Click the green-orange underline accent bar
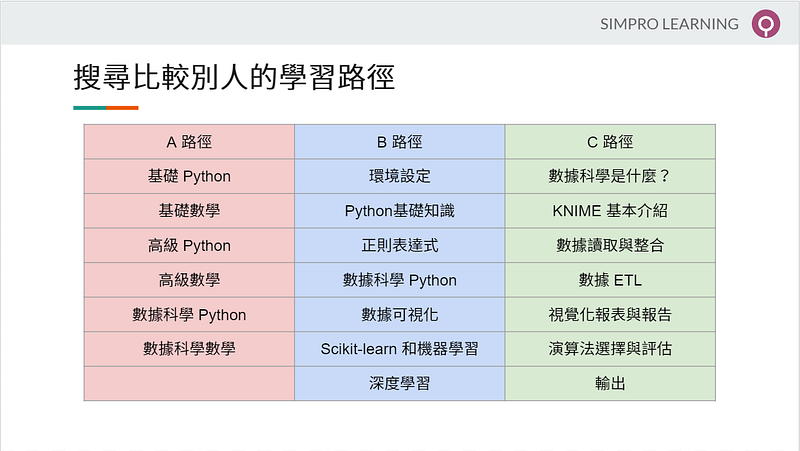The width and height of the screenshot is (800, 451). pos(106,107)
